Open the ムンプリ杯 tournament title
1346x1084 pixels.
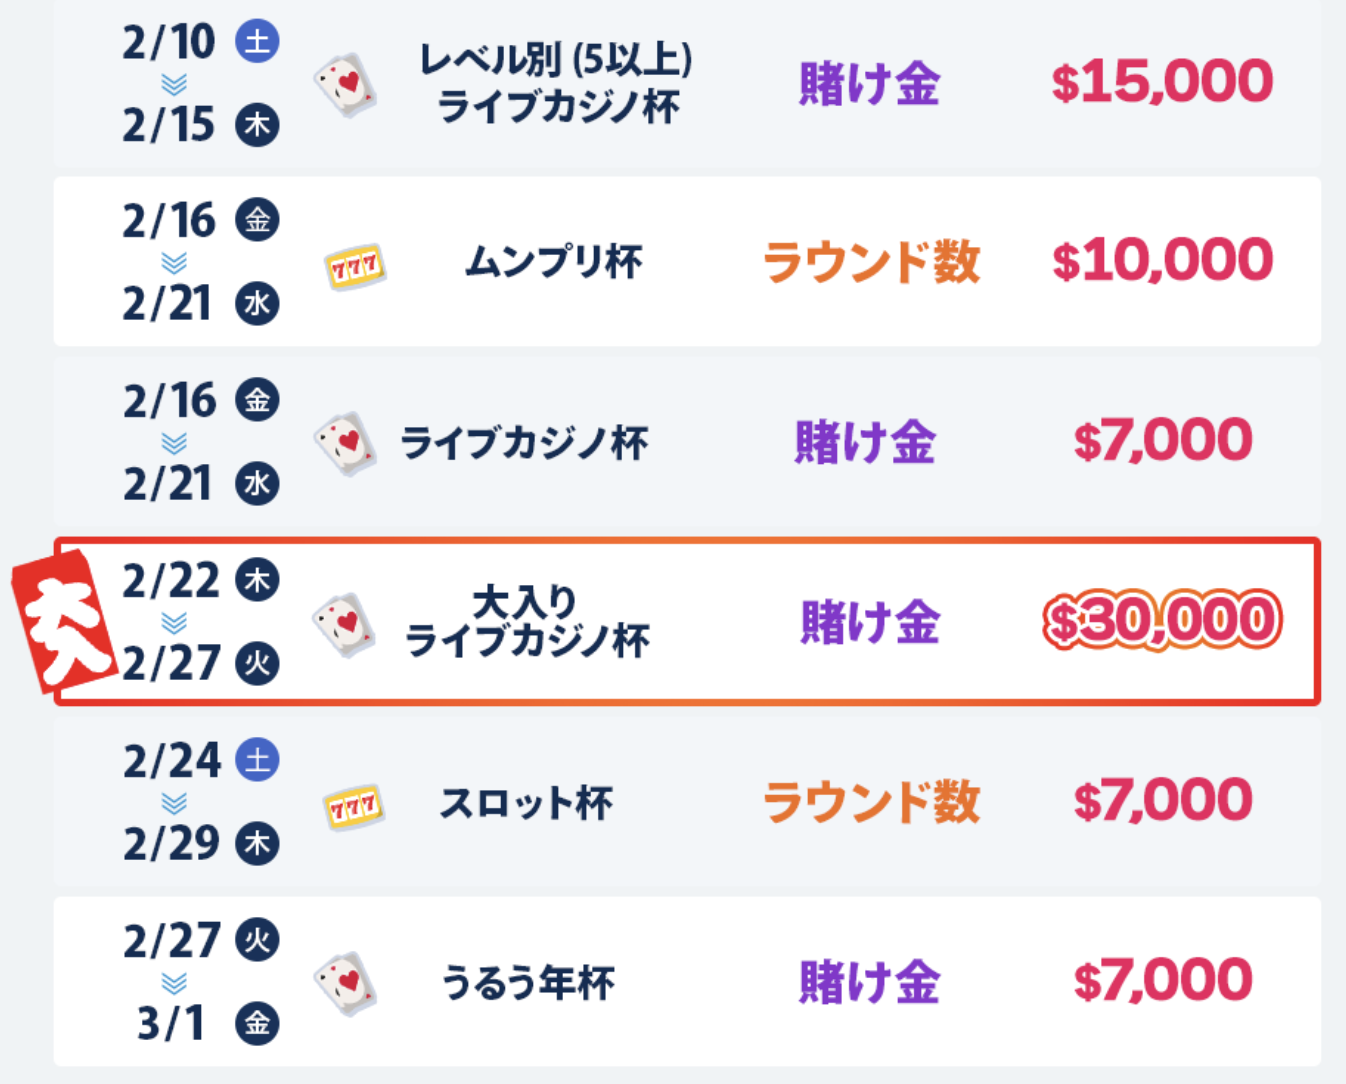554,263
